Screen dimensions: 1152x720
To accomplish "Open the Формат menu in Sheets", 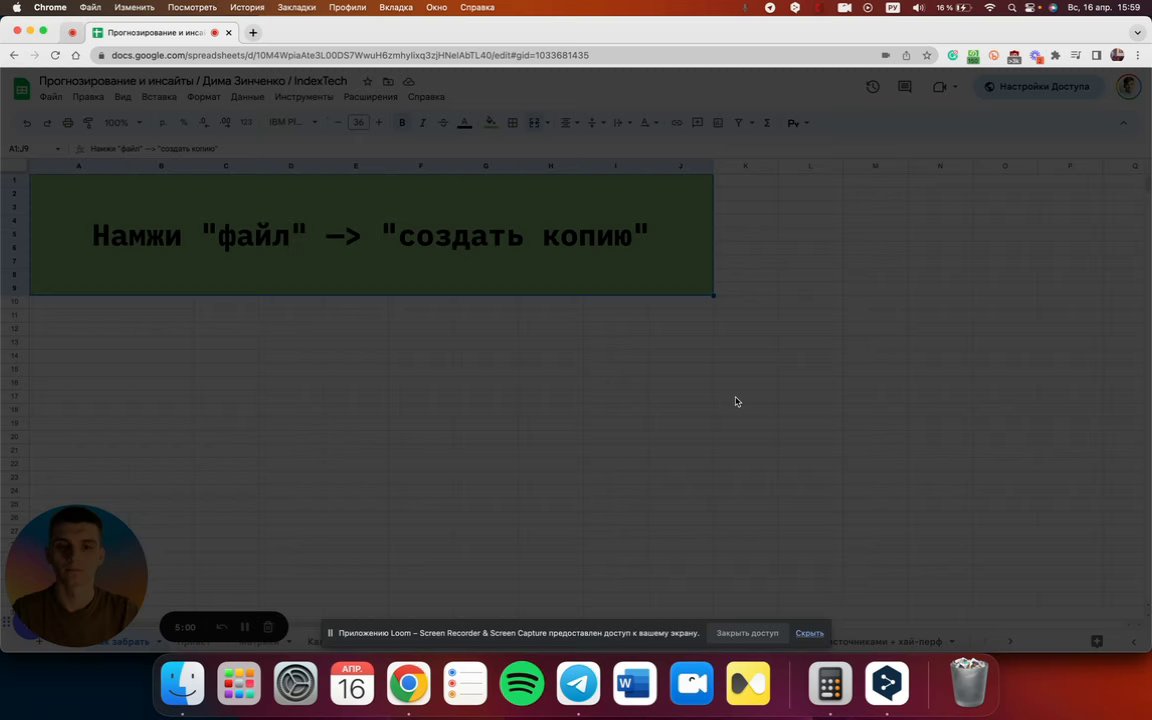I will click(x=204, y=97).
